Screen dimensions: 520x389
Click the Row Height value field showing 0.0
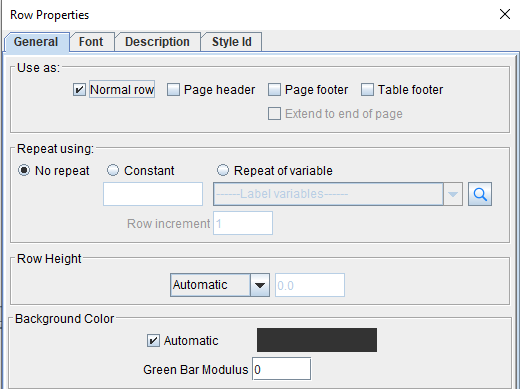click(310, 285)
